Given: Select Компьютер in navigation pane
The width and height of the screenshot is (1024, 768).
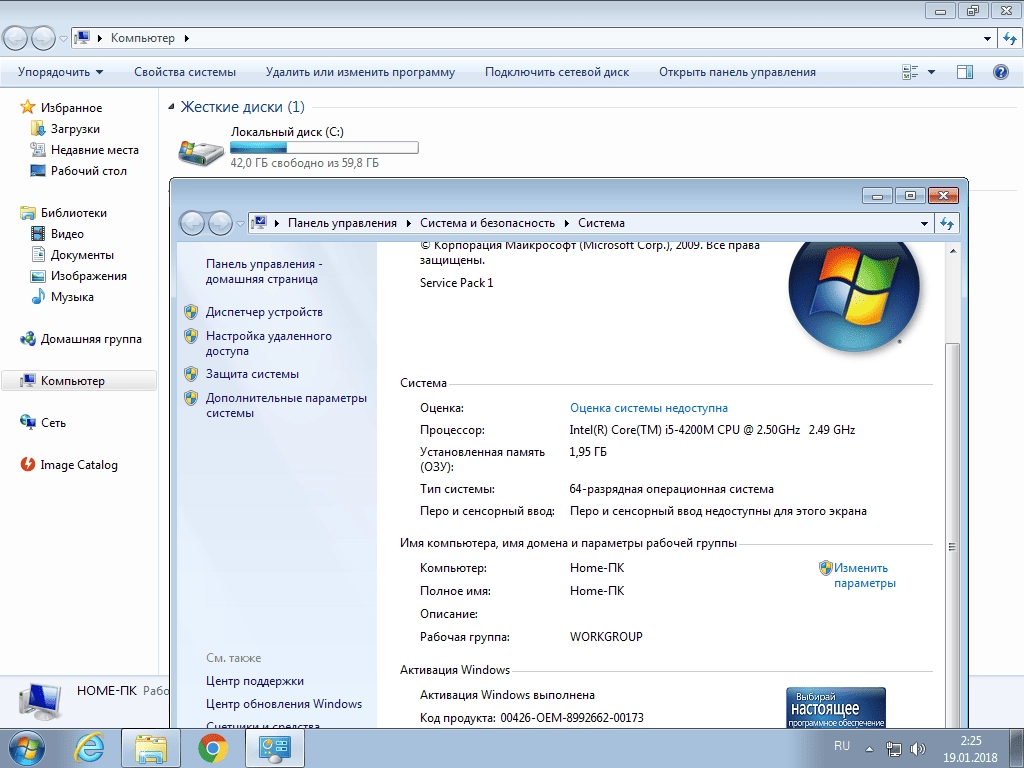Looking at the screenshot, I should click(72, 381).
